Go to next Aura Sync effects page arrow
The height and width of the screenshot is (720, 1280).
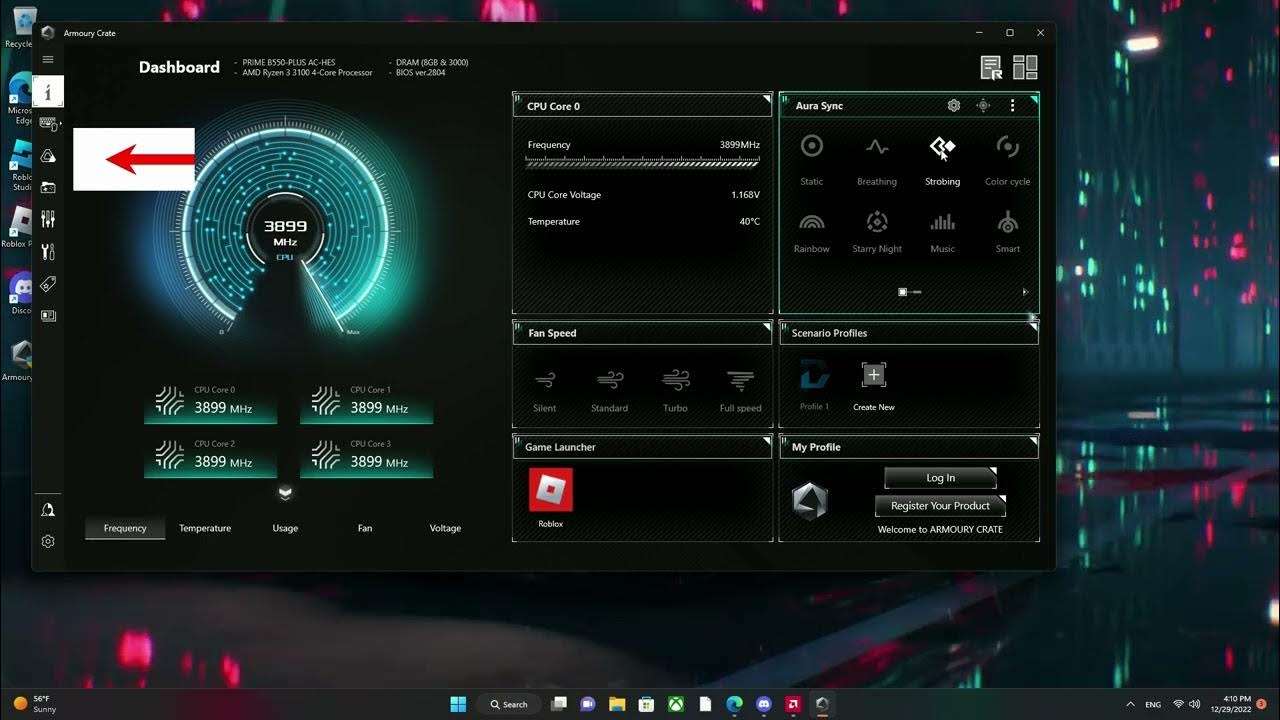pyautogui.click(x=1024, y=292)
